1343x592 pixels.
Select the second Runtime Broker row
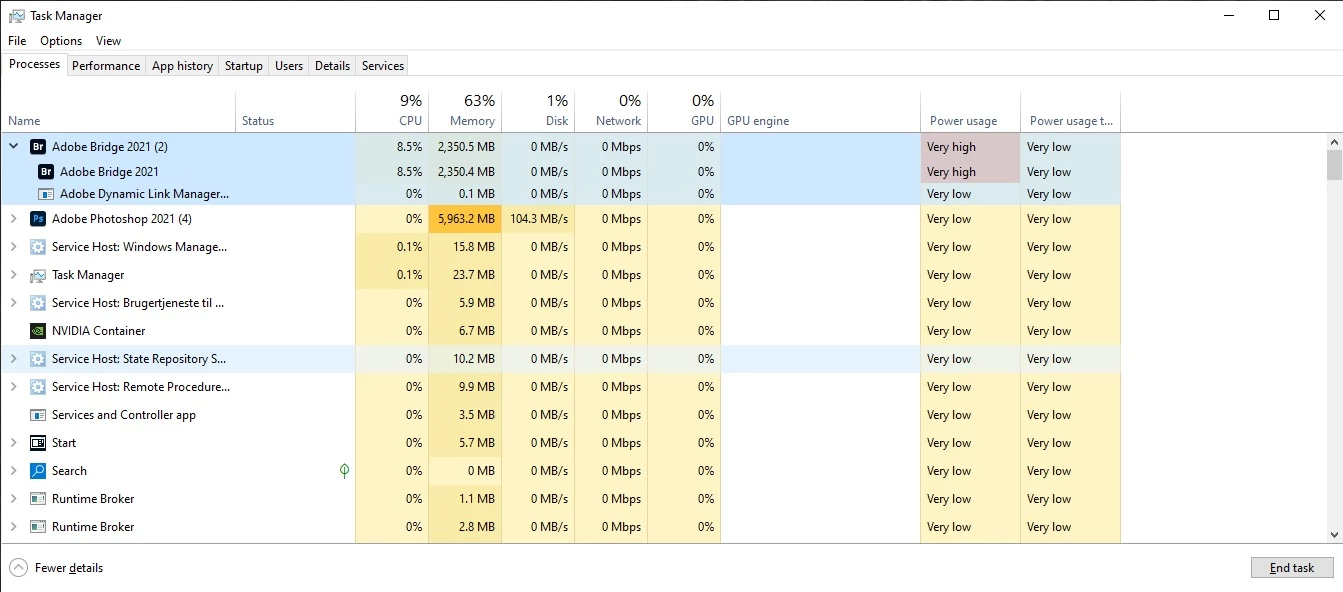tap(560, 527)
